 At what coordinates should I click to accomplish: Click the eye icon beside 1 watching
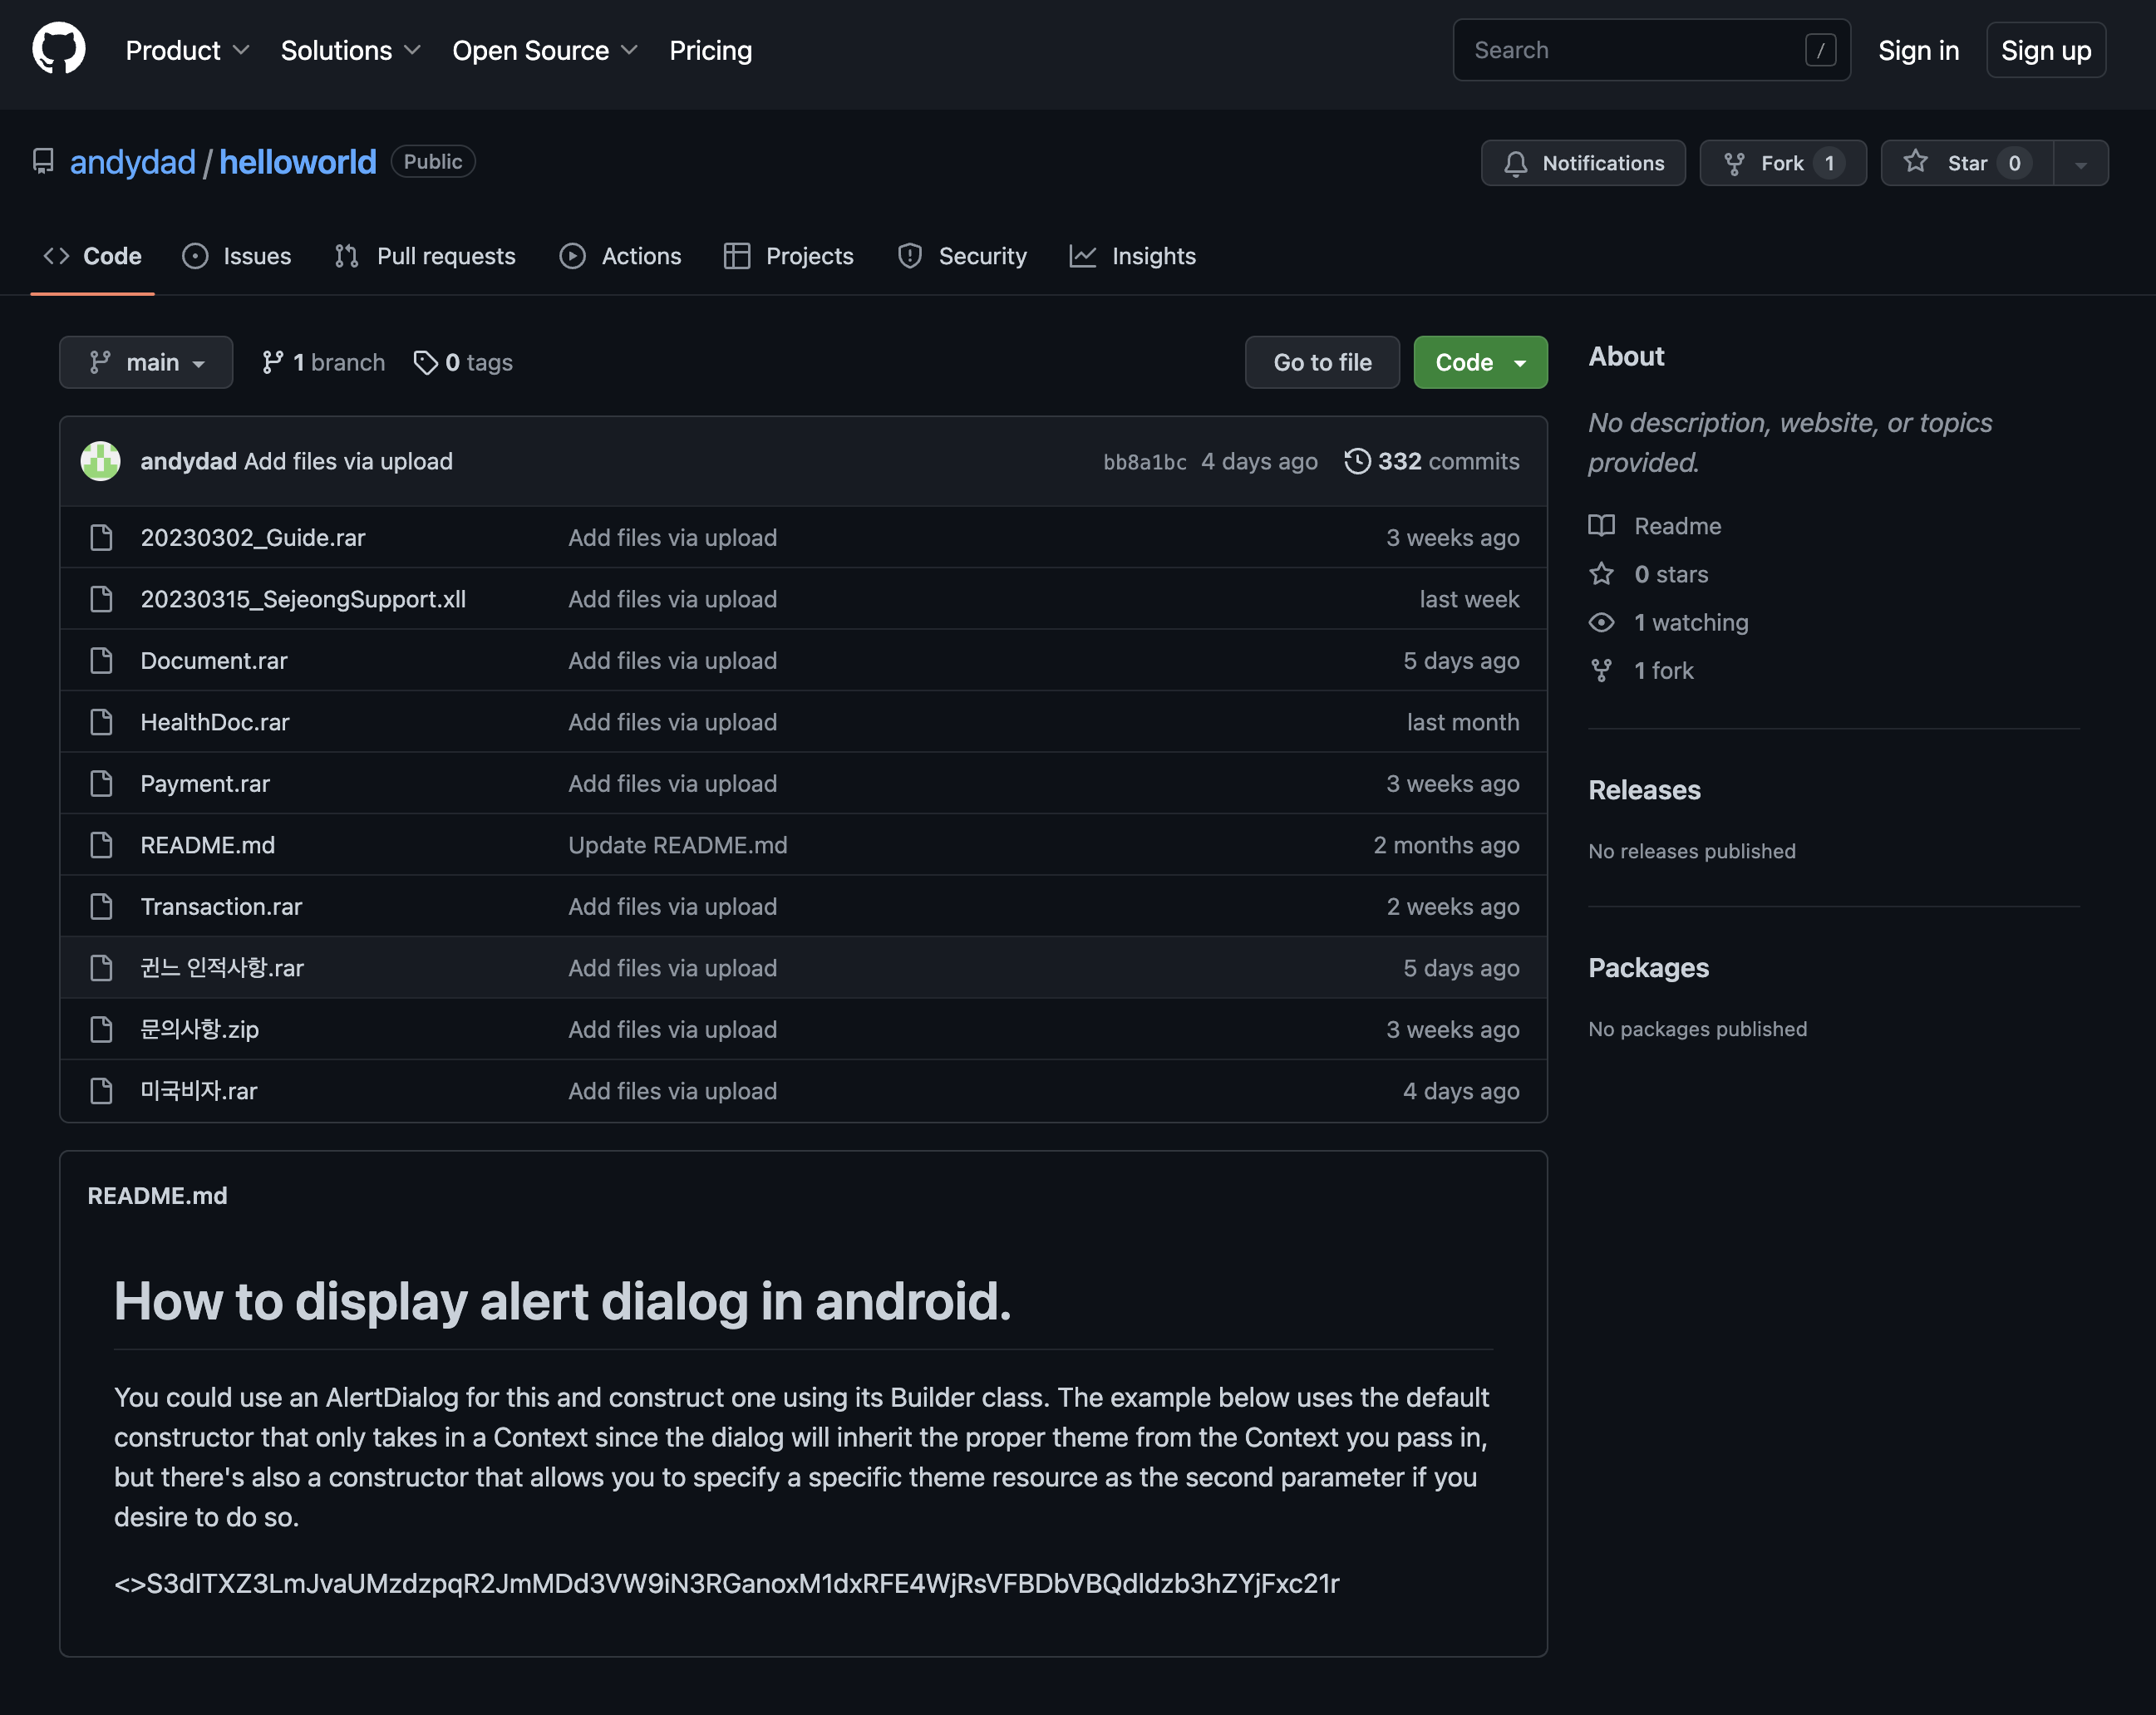click(x=1602, y=622)
